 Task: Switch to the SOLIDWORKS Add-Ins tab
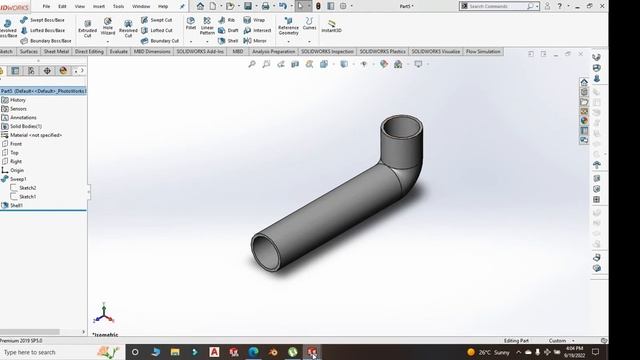tap(200, 51)
